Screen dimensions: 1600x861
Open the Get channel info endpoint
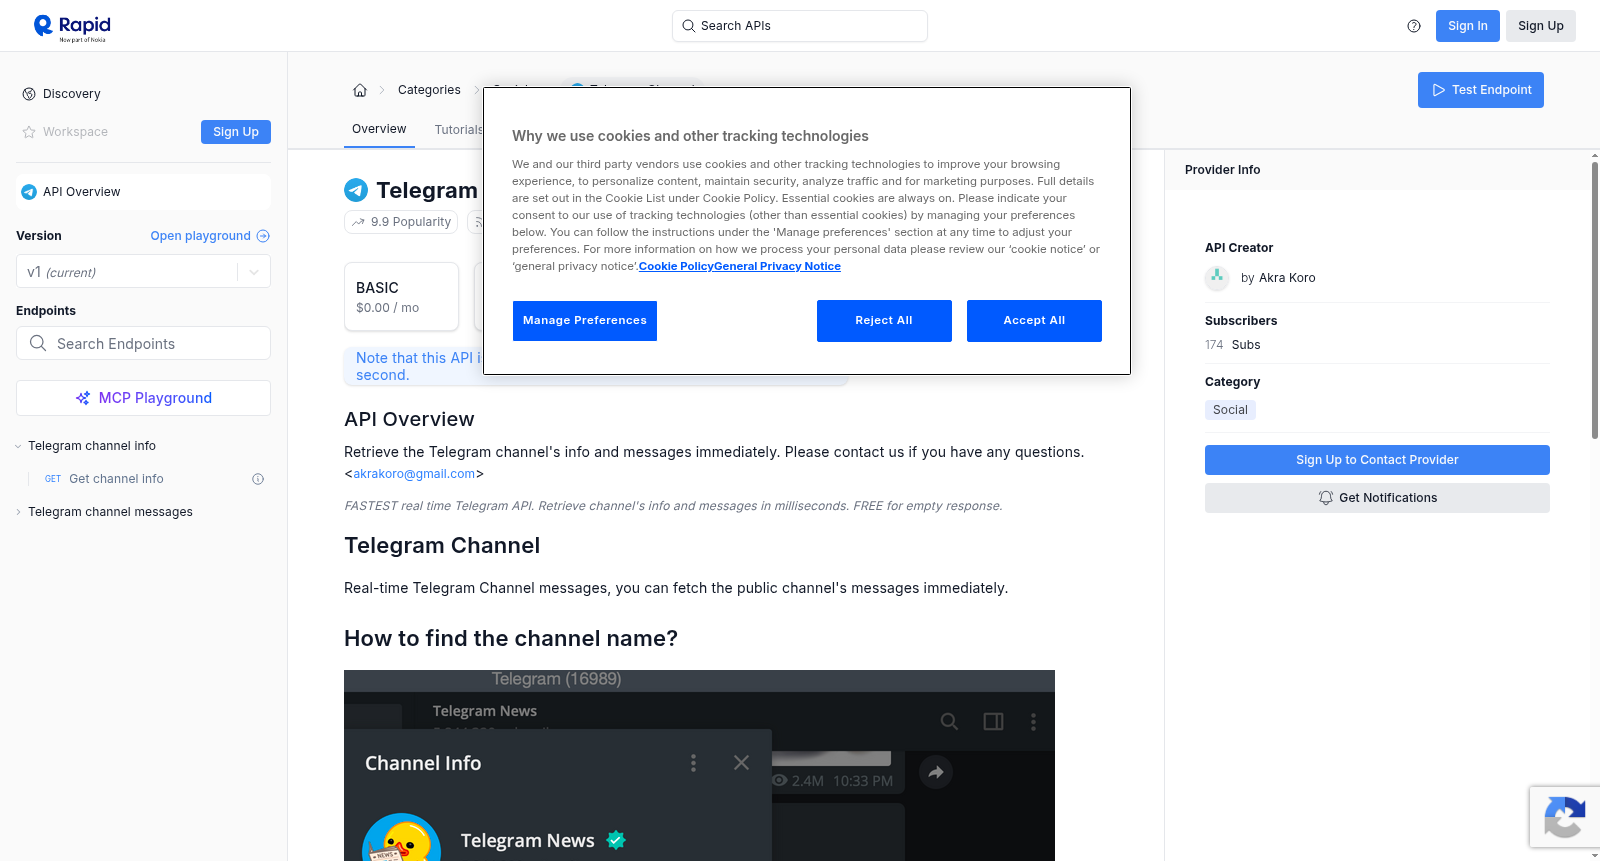116,479
